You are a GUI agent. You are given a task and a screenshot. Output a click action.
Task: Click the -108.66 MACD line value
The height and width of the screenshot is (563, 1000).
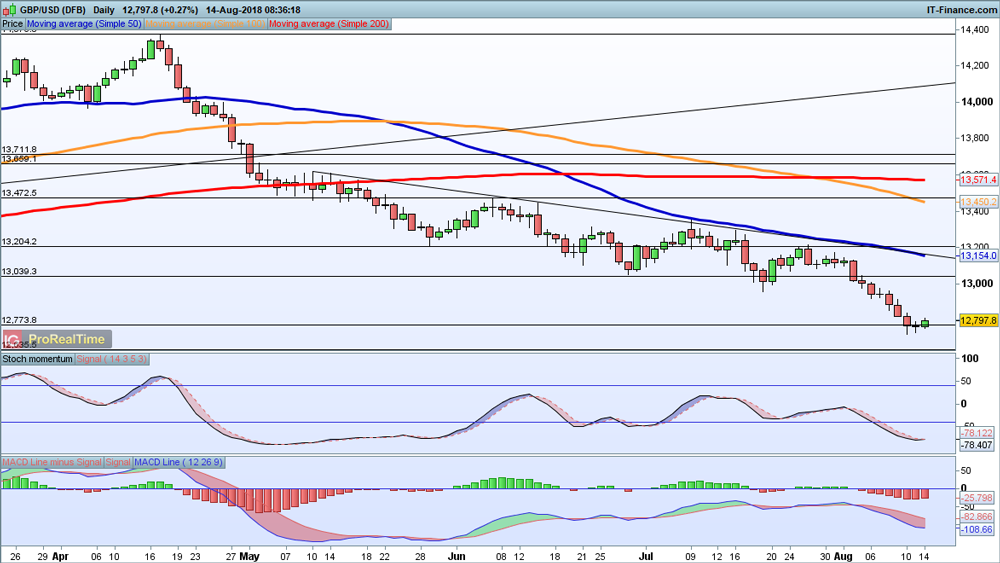coord(976,529)
